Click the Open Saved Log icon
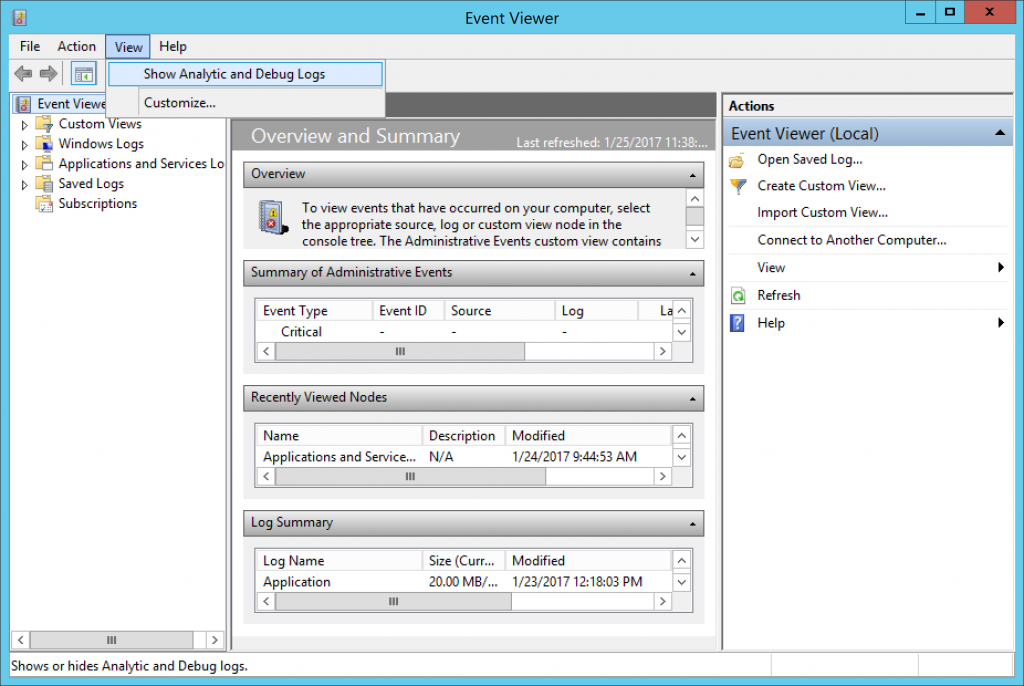Image resolution: width=1024 pixels, height=686 pixels. point(737,159)
